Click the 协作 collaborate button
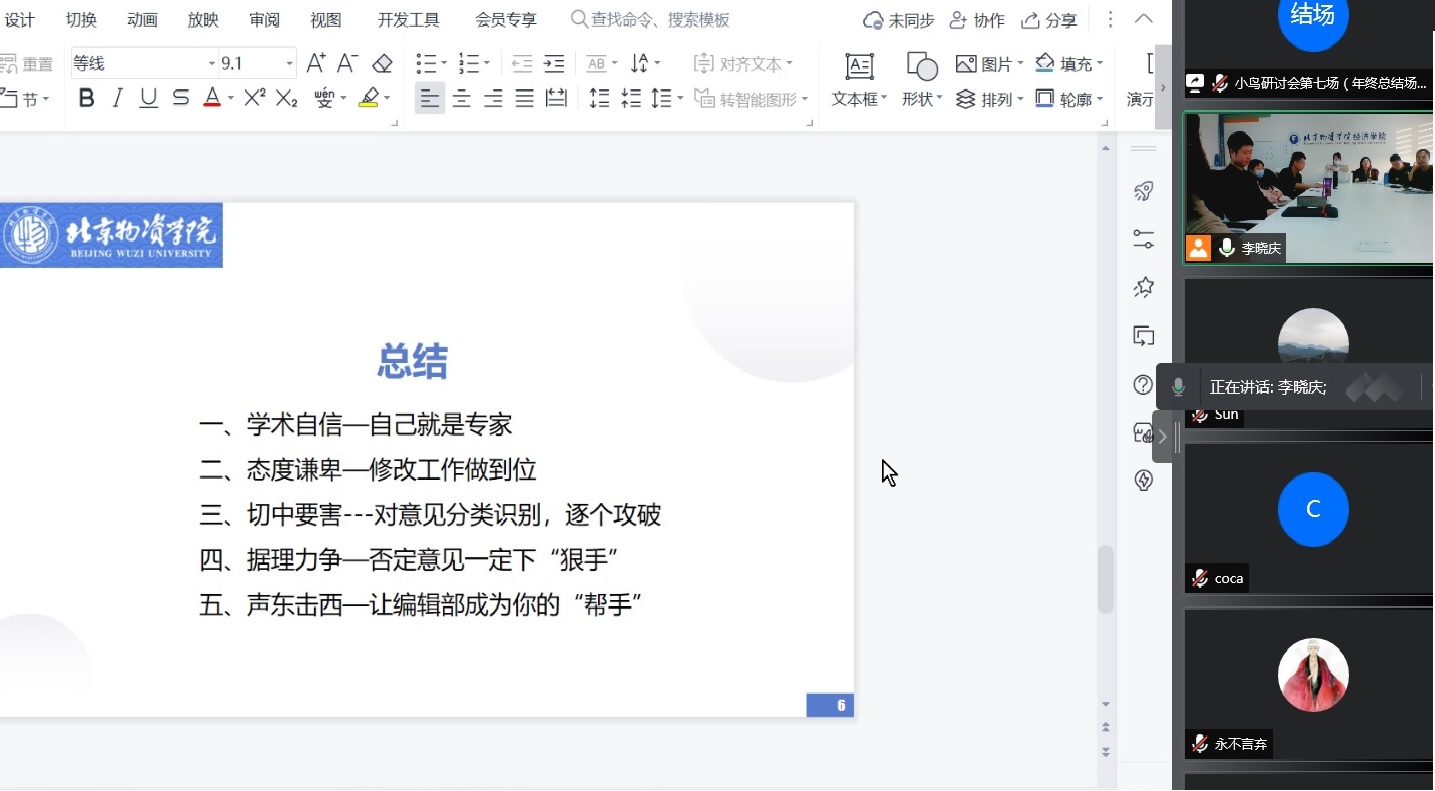The width and height of the screenshot is (1435, 791). coord(977,20)
